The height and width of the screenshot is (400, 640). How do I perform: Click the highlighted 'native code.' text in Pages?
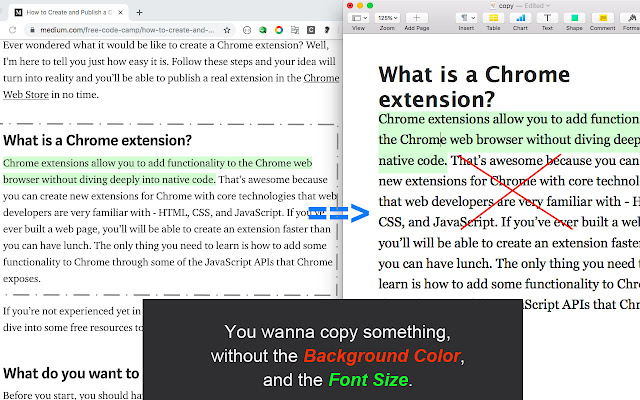pos(413,160)
